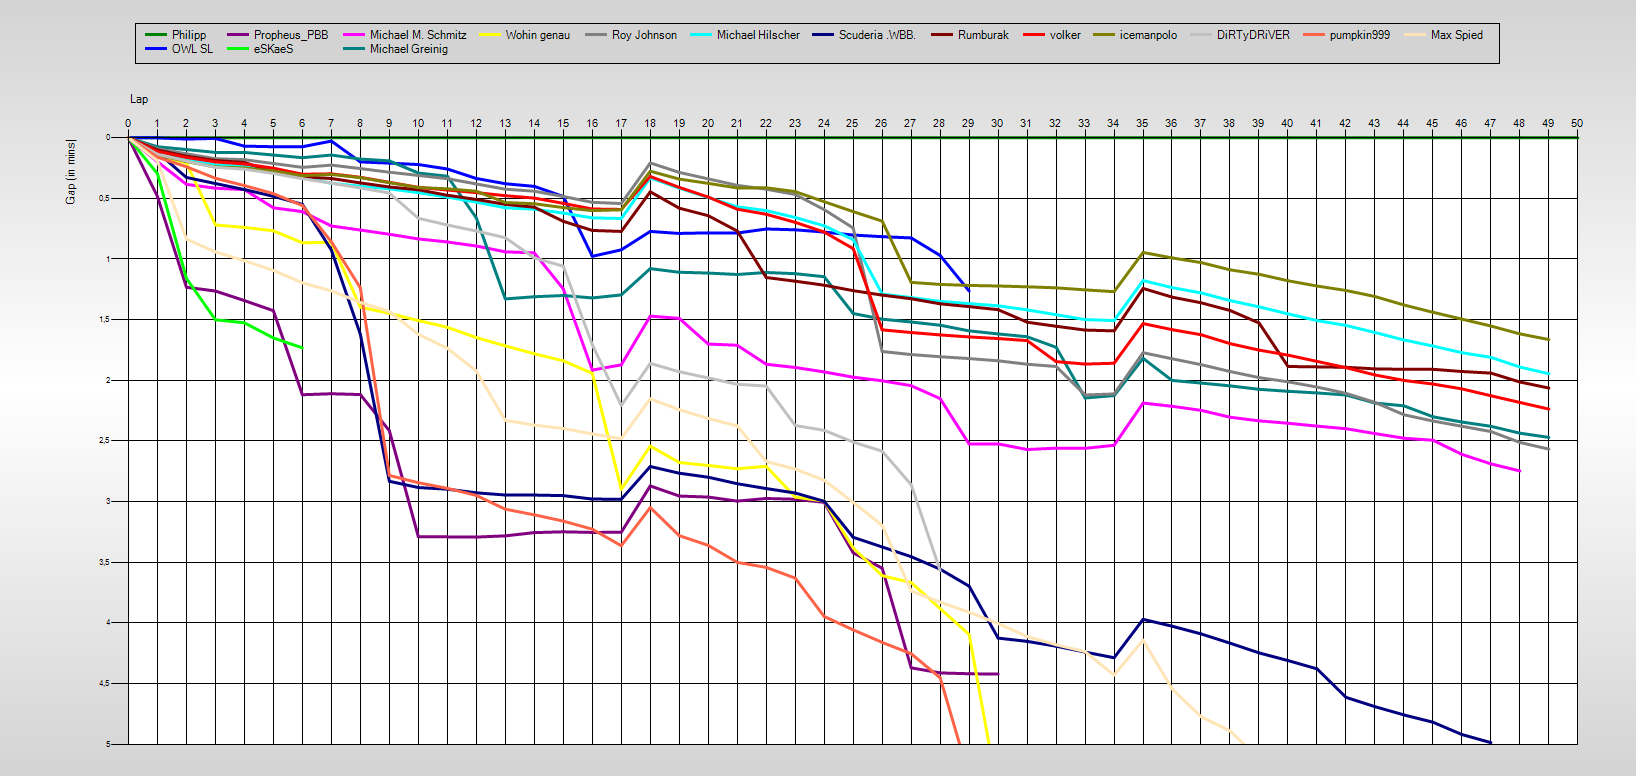Viewport: 1636px width, 776px height.
Task: Click the Michael Greinig legend label
Action: [409, 49]
